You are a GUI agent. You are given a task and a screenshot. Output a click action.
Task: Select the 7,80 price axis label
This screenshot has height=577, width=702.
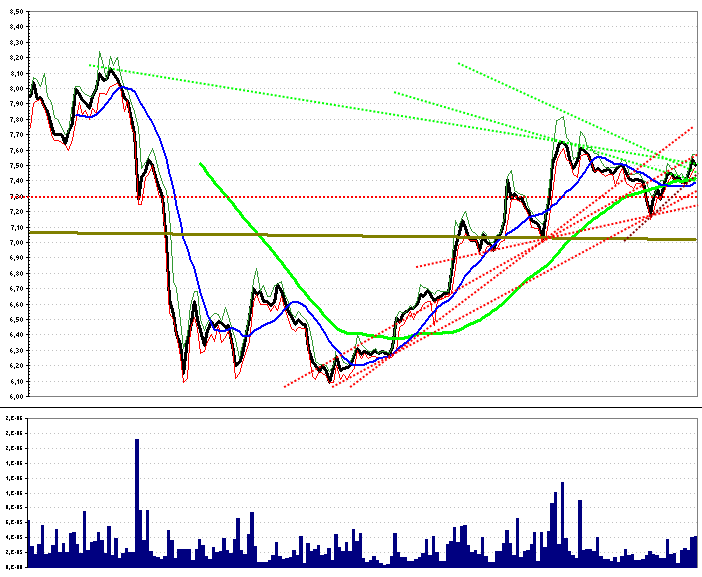pos(16,120)
